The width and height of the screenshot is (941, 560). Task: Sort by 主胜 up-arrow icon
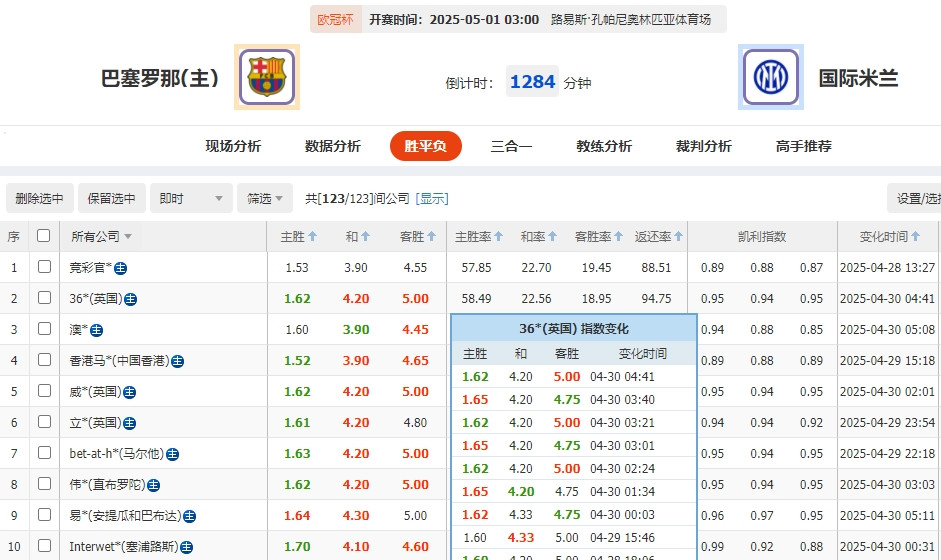(x=313, y=236)
